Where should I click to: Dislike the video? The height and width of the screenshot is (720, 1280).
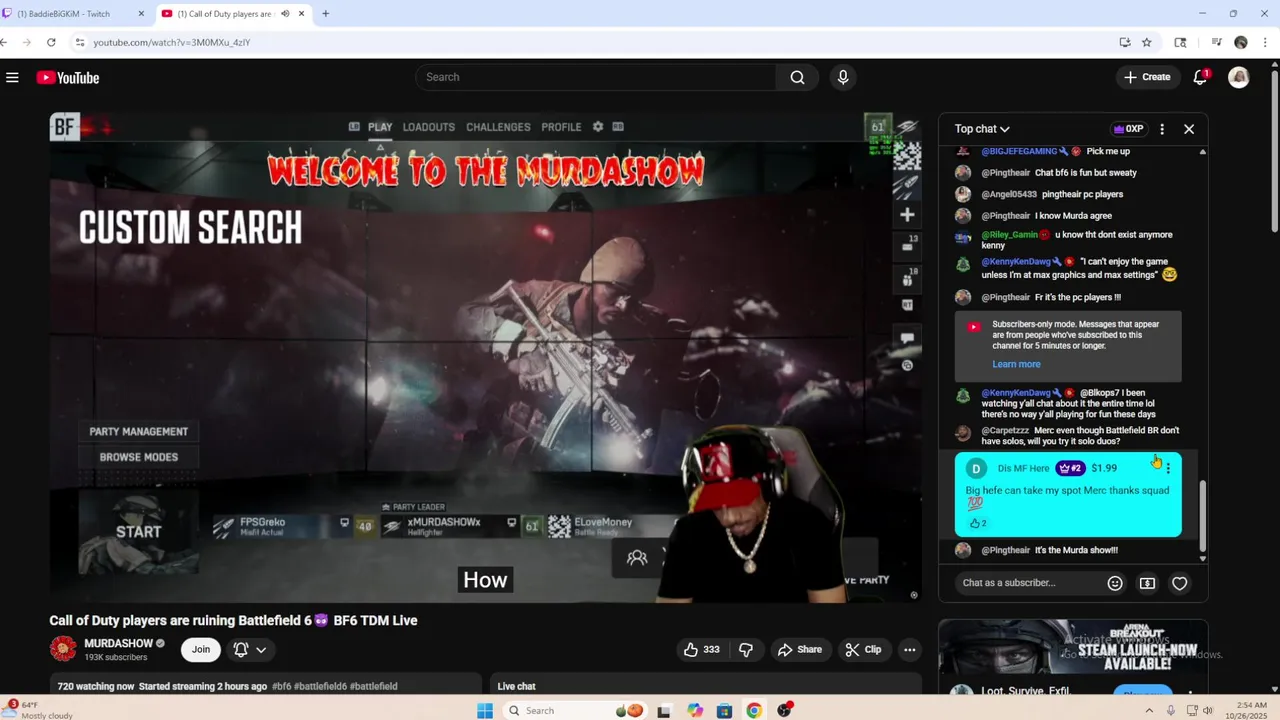746,649
